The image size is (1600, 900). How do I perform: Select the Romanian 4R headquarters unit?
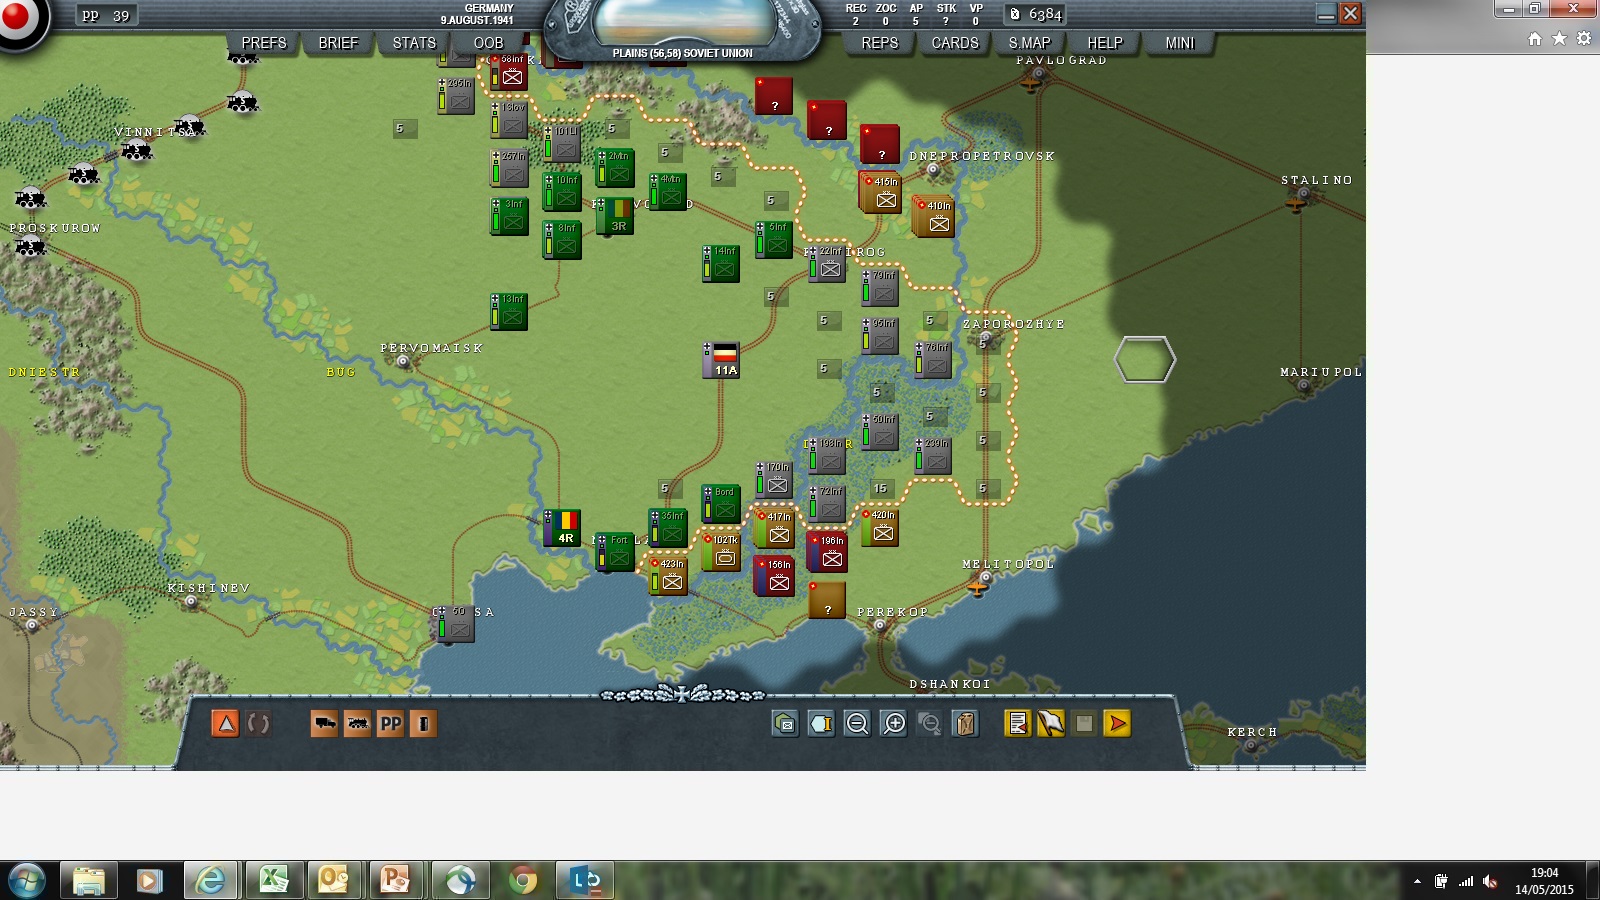point(562,528)
